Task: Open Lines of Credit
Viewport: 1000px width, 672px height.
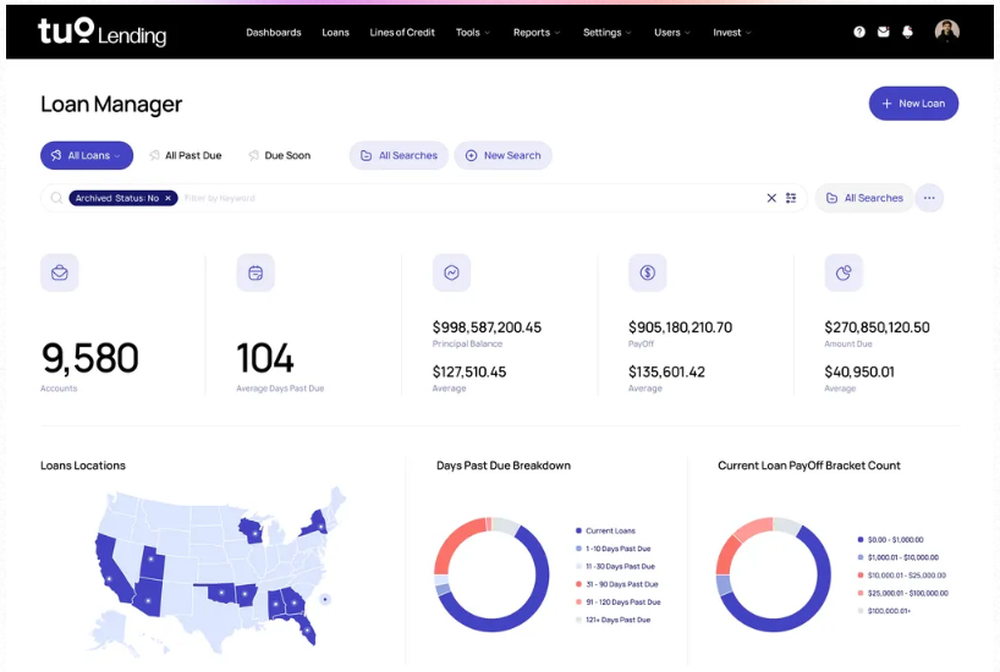Action: (x=402, y=33)
